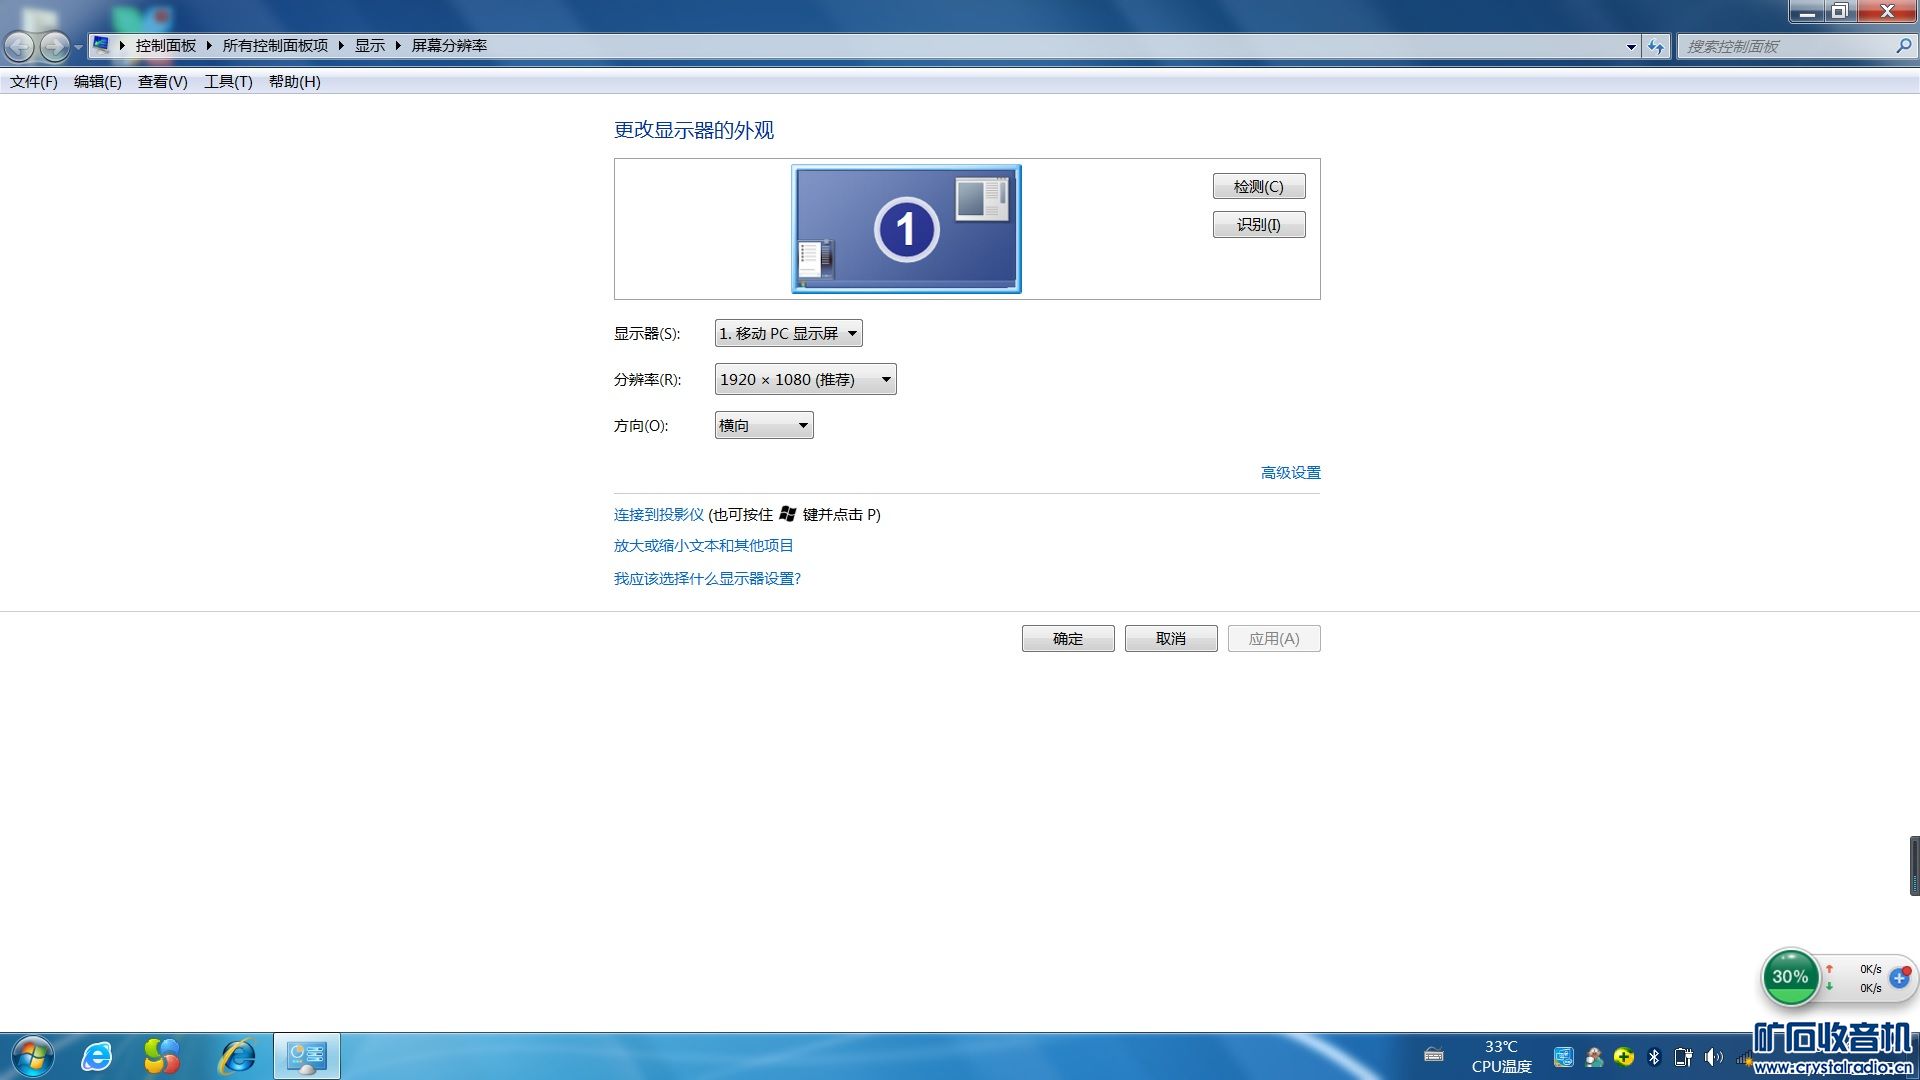The width and height of the screenshot is (1920, 1080).
Task: Click the address bar refresh icon
Action: click(1656, 46)
